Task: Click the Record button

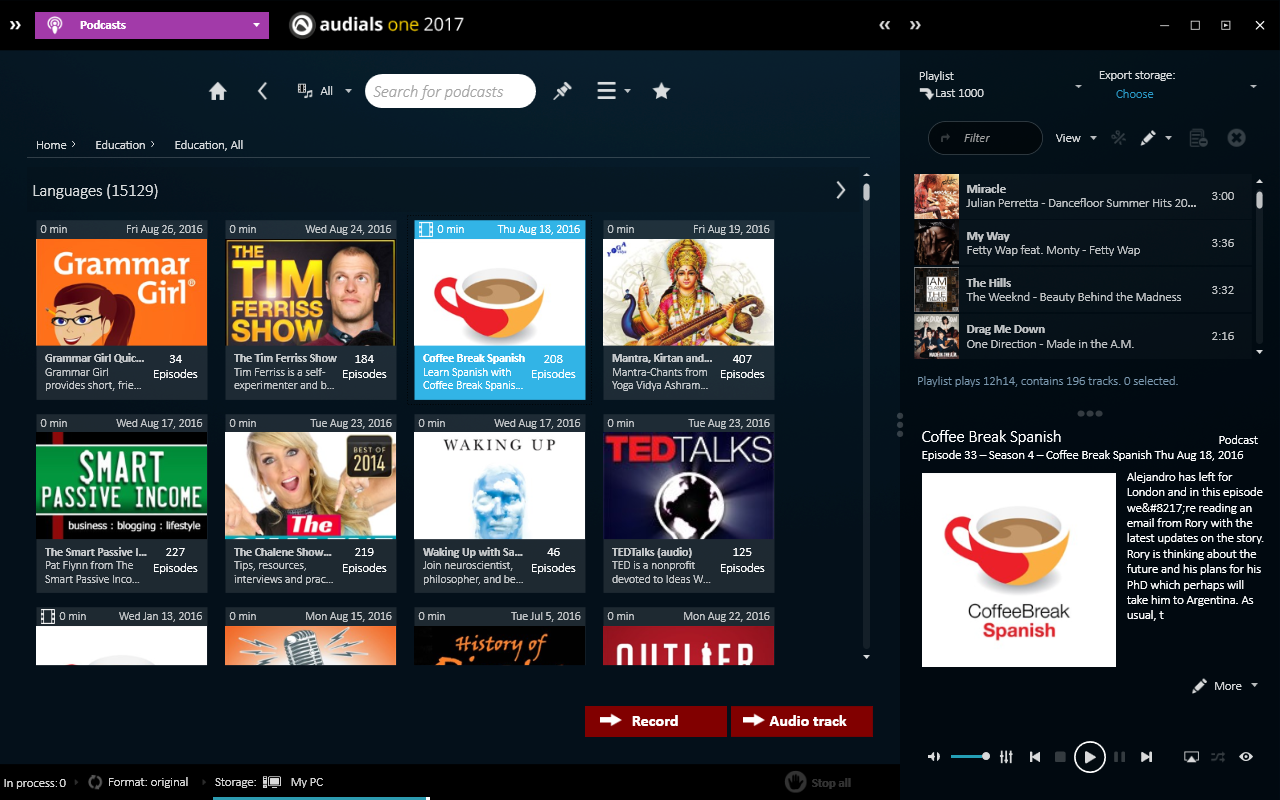Action: point(656,721)
